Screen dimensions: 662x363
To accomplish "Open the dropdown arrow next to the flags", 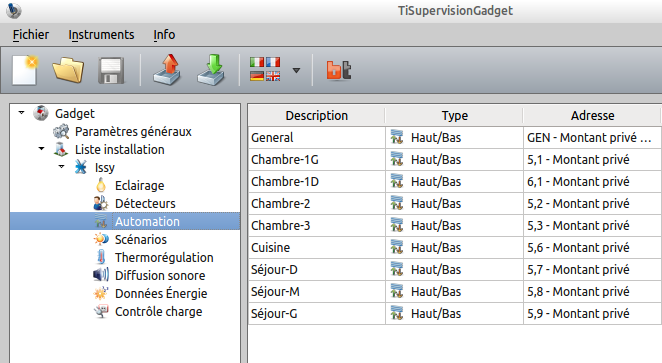I will (x=296, y=70).
